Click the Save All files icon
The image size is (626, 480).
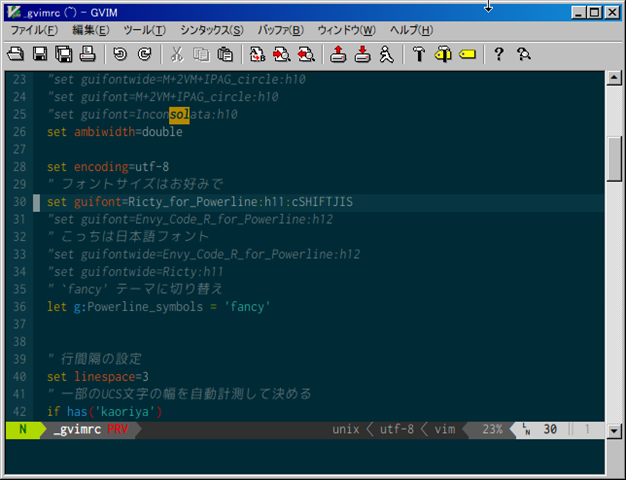(63, 54)
